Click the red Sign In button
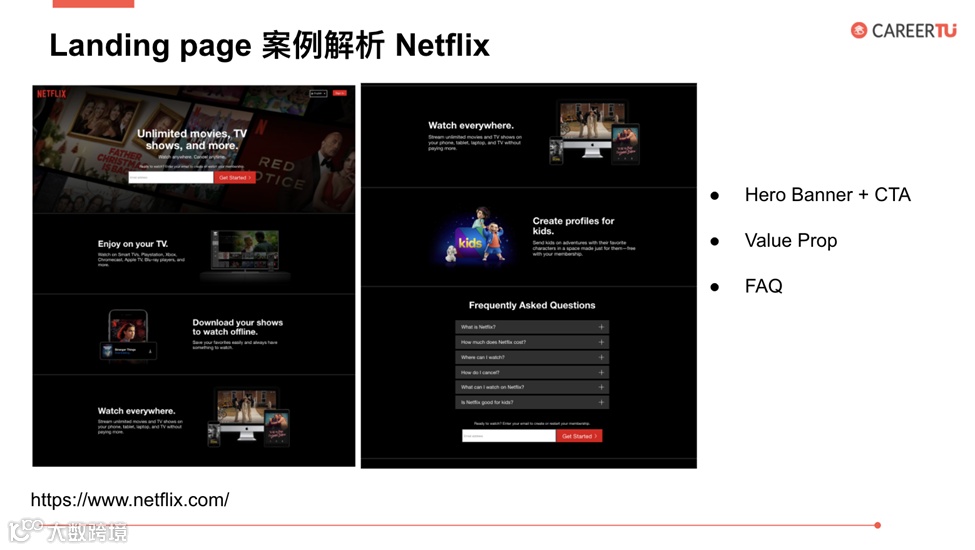Screen dimensions: 975x550 [340, 93]
